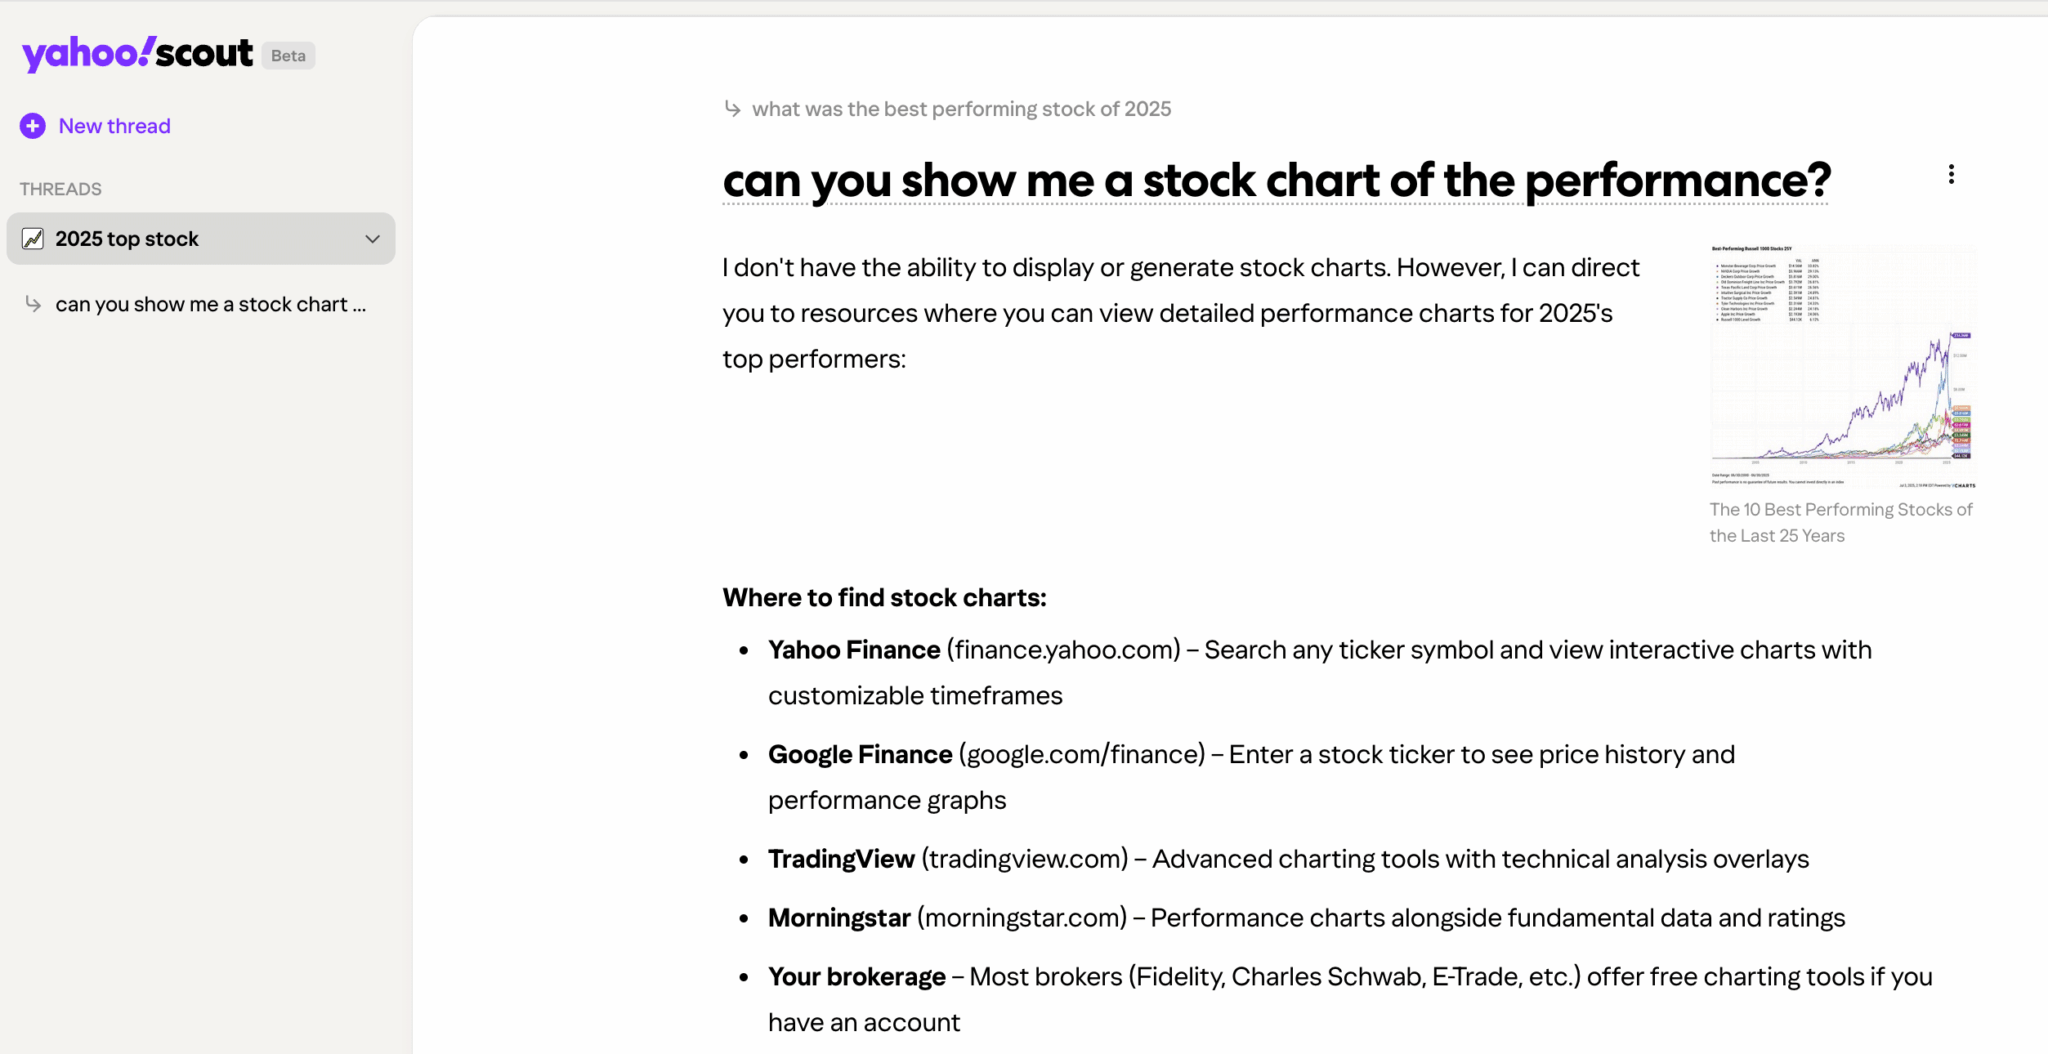Click the reply arrow icon in sidebar sub-thread
Image resolution: width=2048 pixels, height=1054 pixels.
point(33,304)
